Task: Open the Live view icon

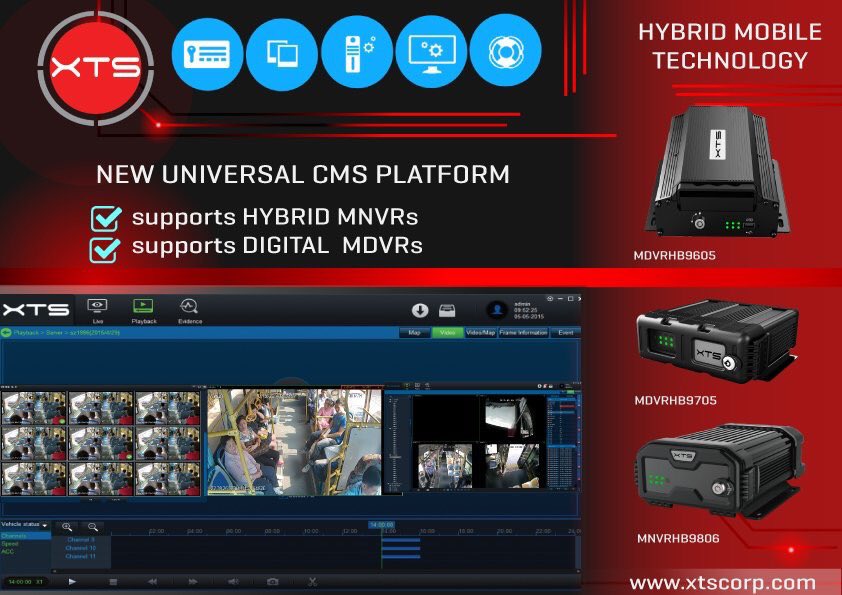Action: [97, 307]
